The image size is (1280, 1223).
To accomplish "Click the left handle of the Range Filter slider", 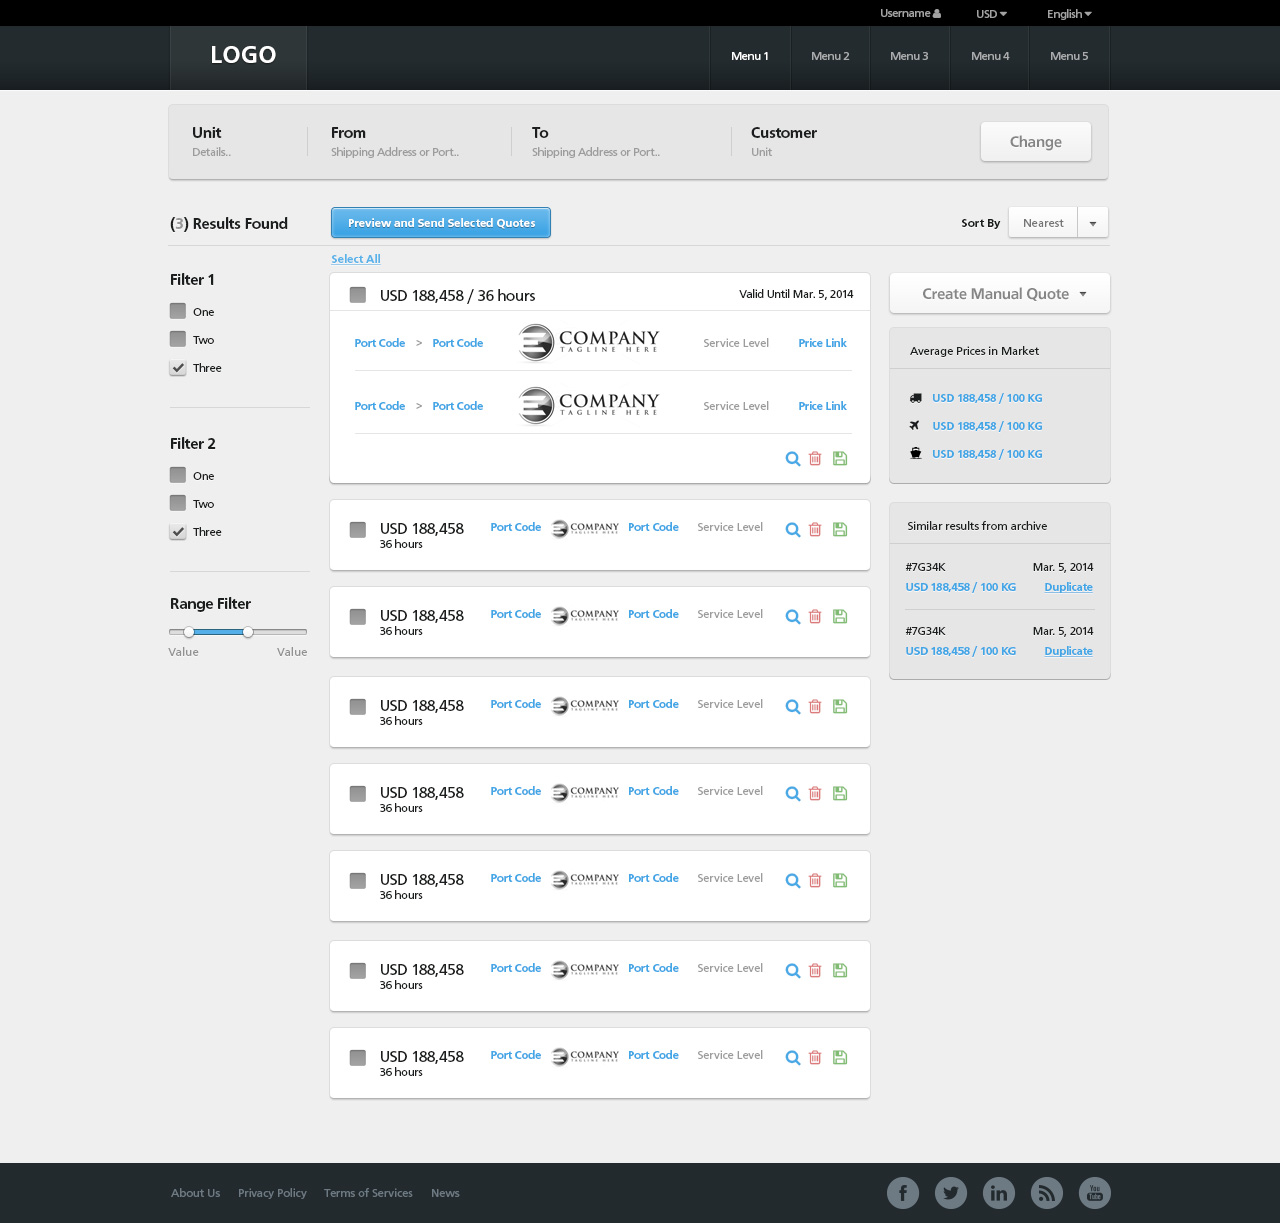I will tap(189, 632).
